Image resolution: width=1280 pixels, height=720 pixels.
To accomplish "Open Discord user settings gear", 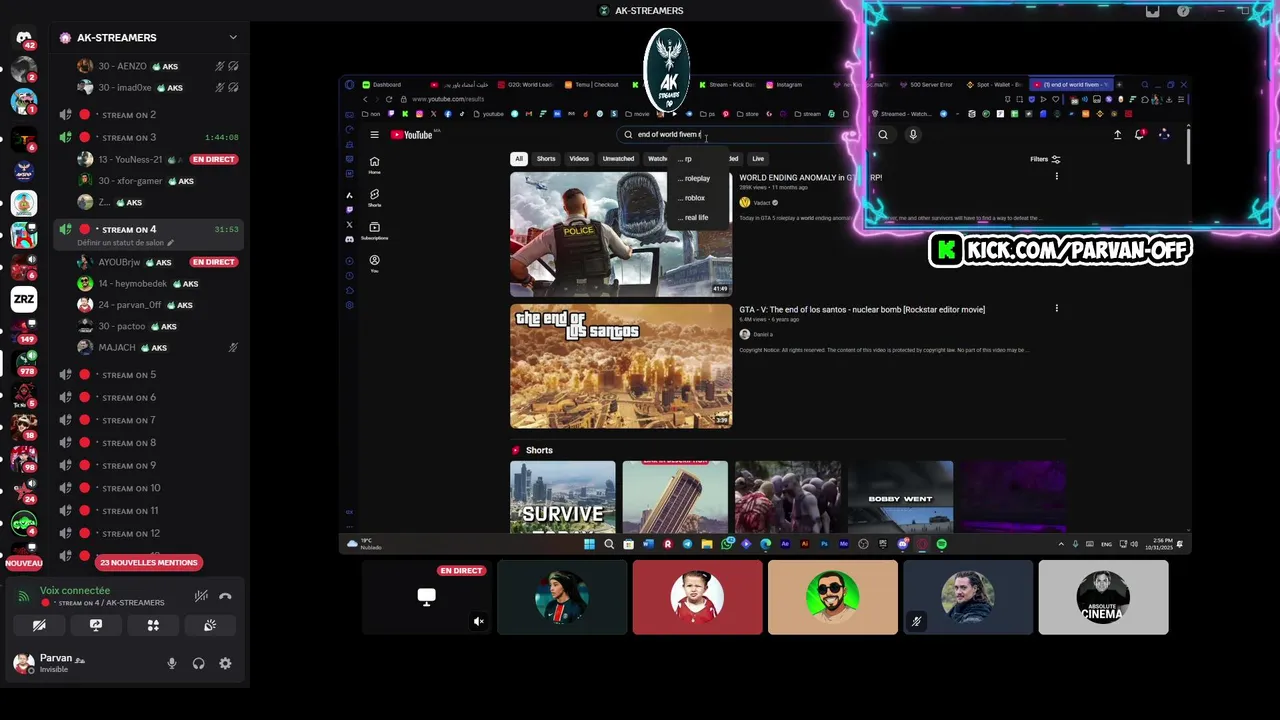I will click(225, 663).
